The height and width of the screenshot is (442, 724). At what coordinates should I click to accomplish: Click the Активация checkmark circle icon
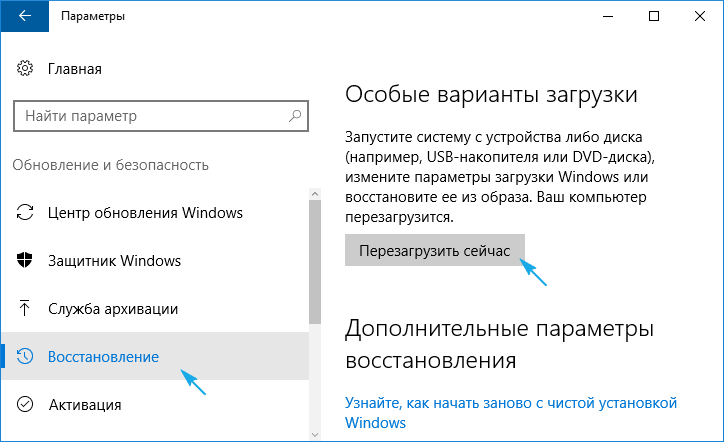[x=26, y=405]
